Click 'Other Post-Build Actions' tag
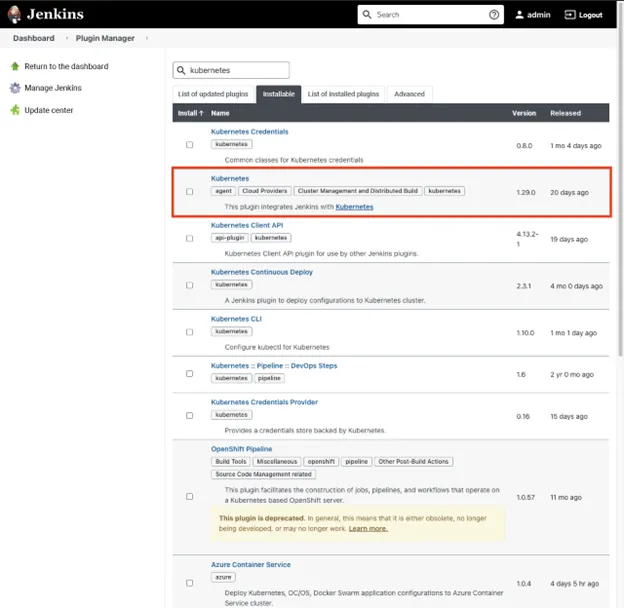The image size is (624, 608). point(413,462)
